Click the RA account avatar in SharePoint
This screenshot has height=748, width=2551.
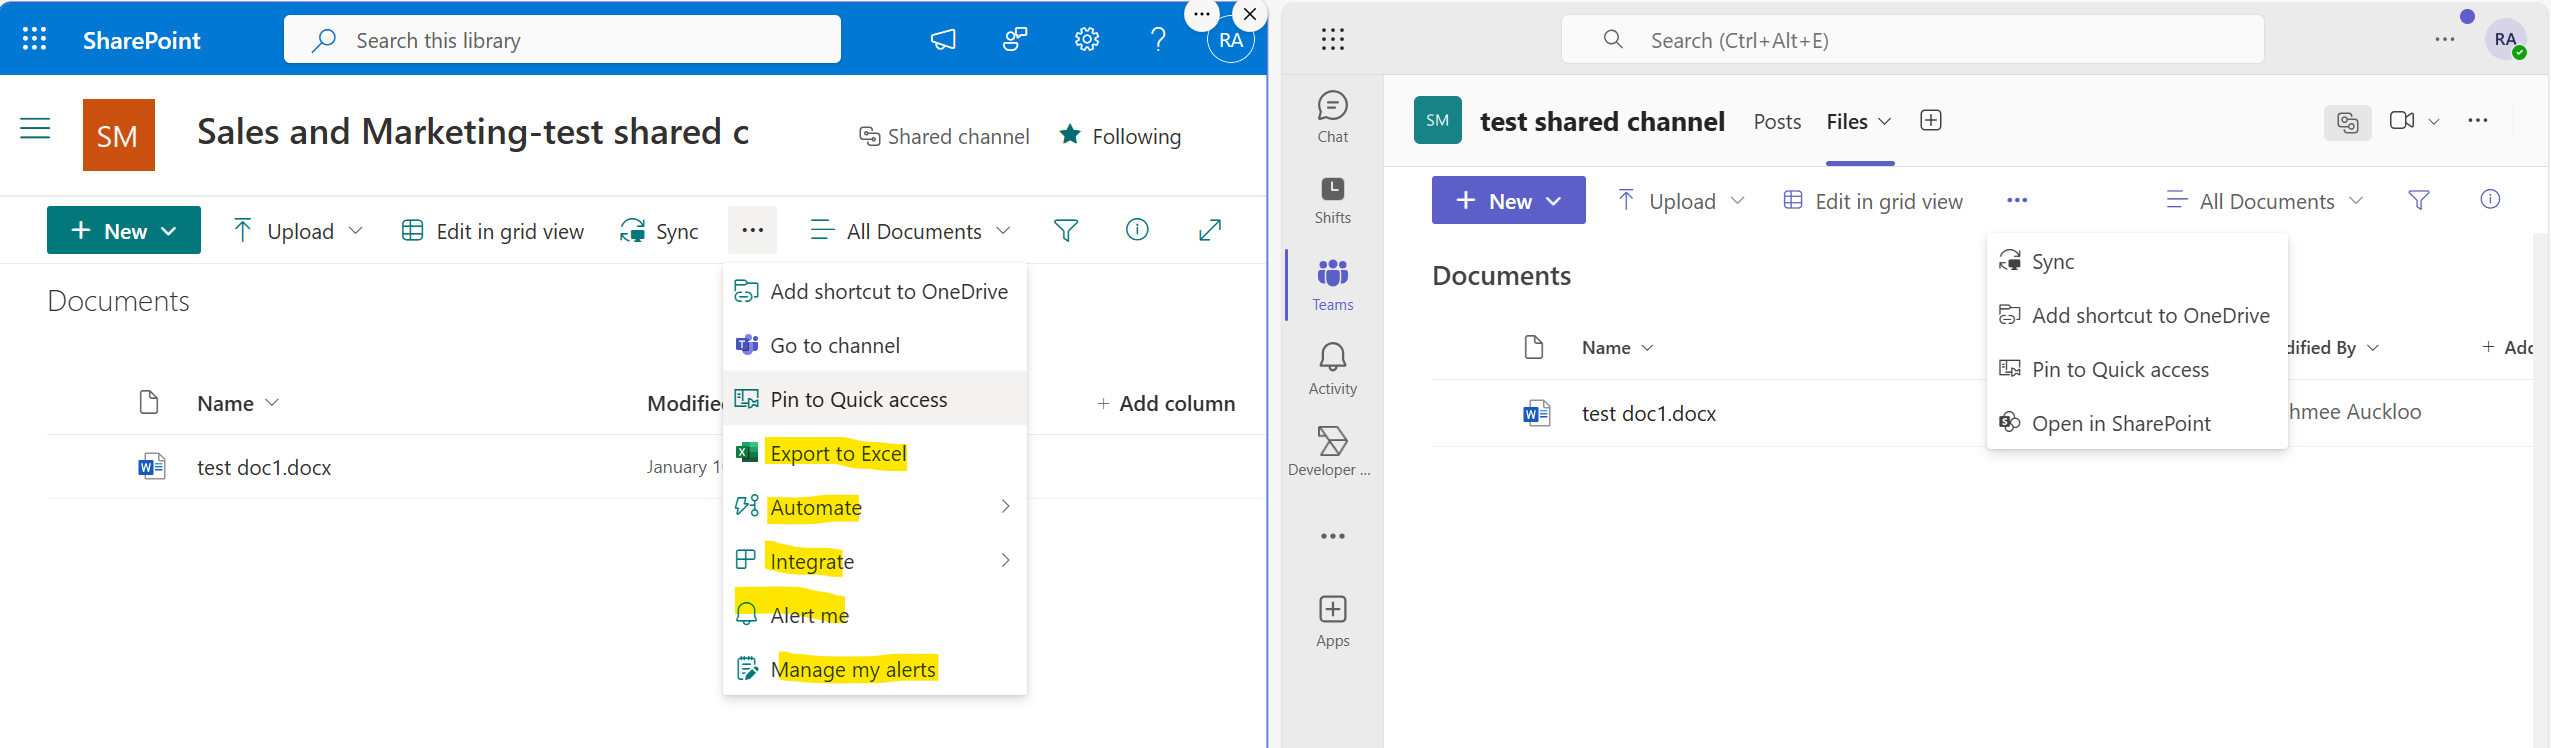[x=1230, y=41]
